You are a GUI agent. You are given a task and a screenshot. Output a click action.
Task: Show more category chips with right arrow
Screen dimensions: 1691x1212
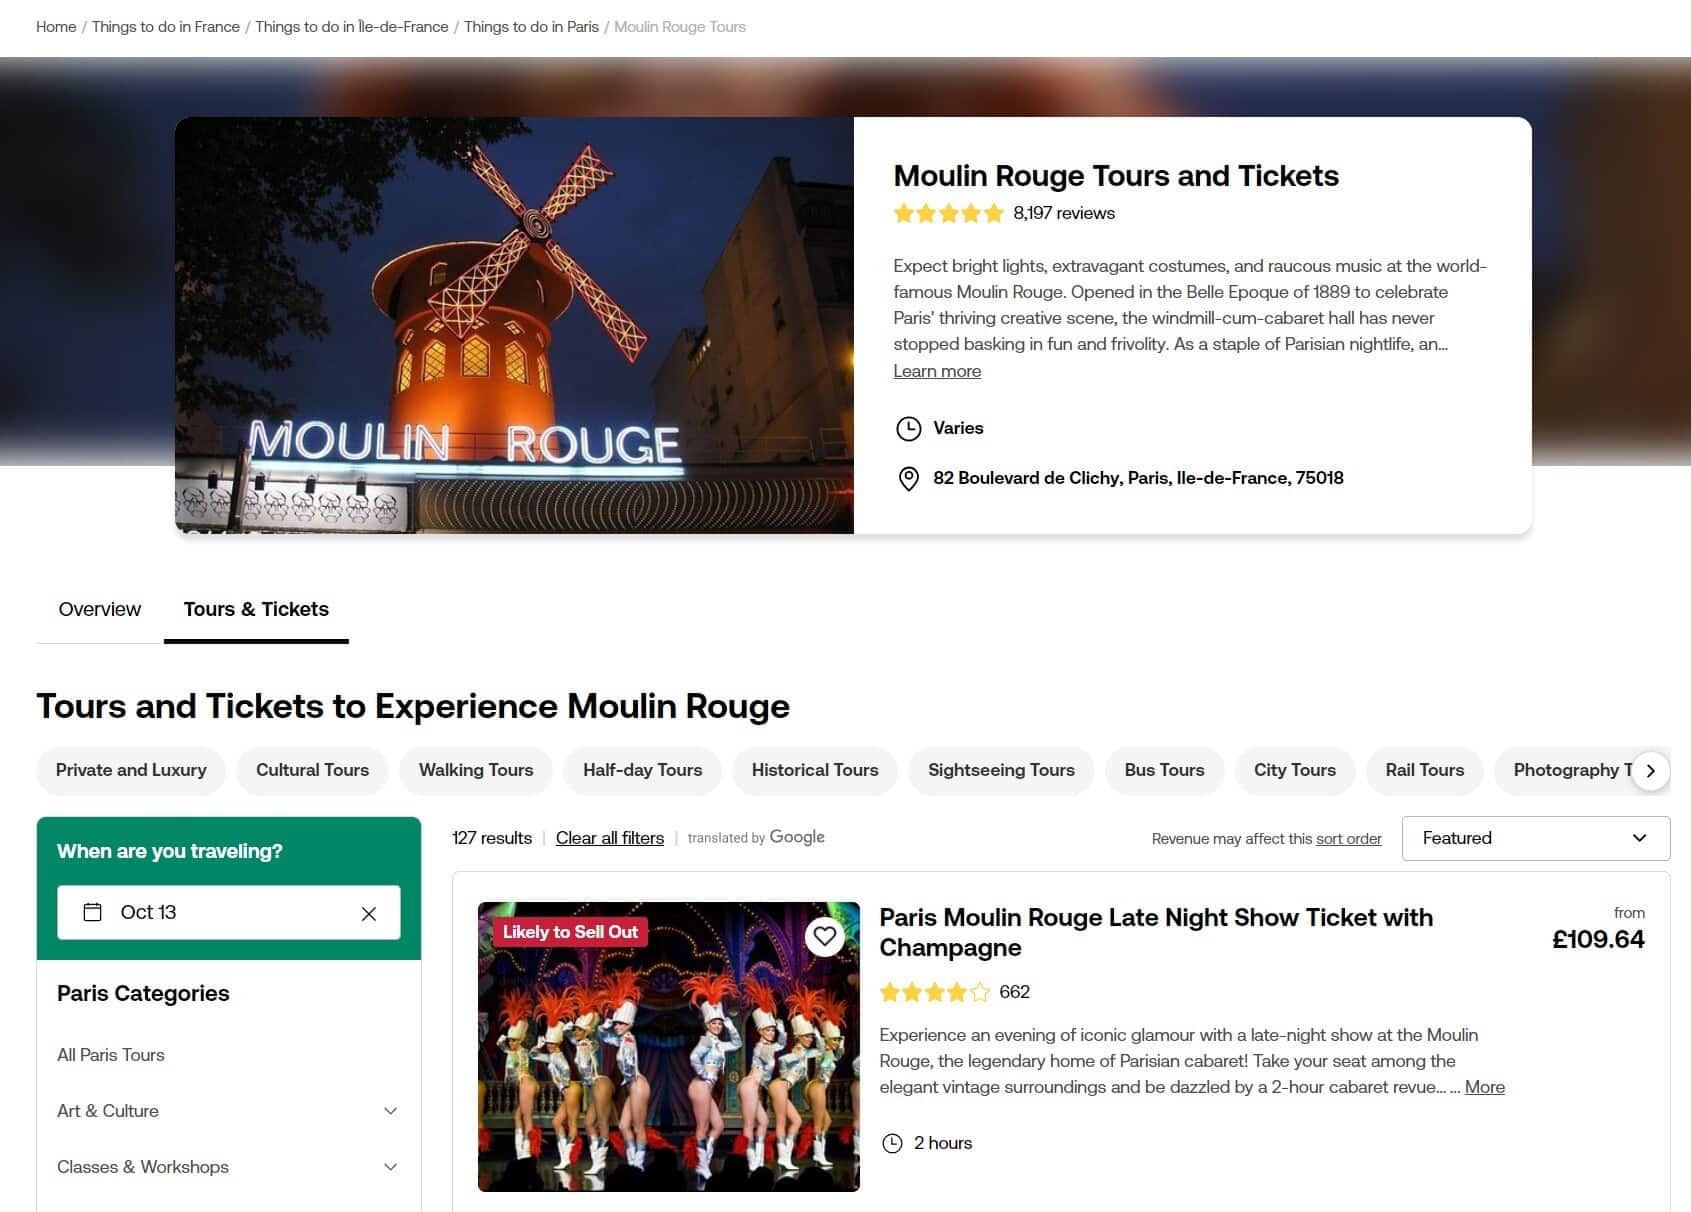click(x=1650, y=771)
